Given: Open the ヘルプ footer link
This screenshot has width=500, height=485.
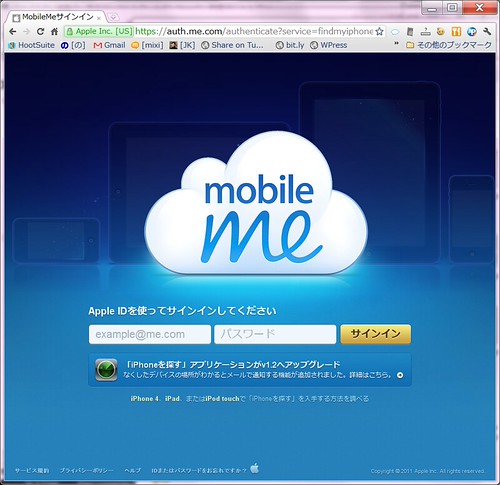Looking at the screenshot, I should click(x=132, y=471).
